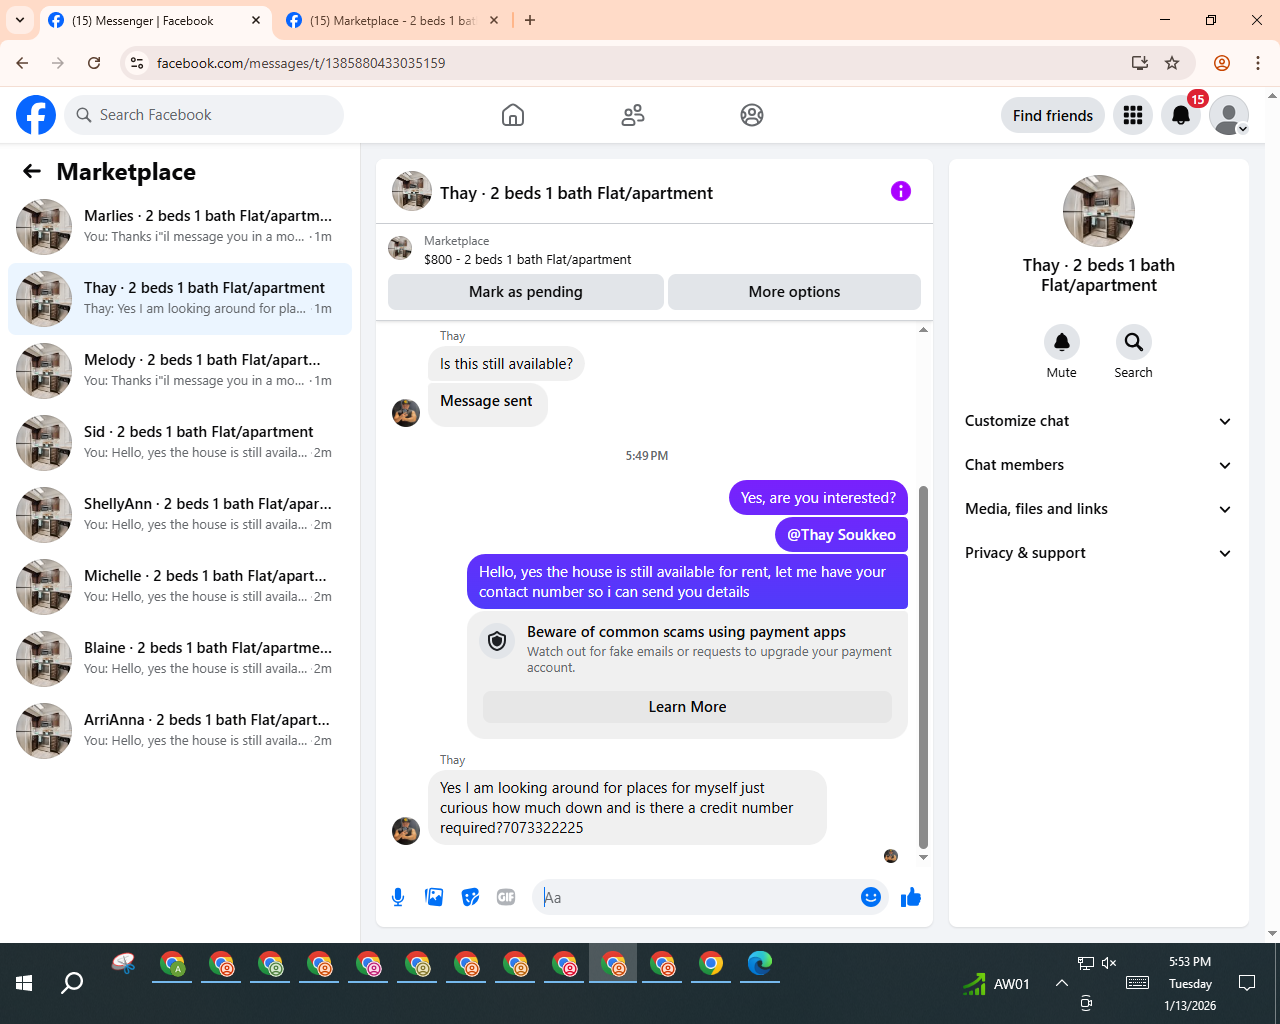Click the Facebook logo icon
The image size is (1280, 1024).
(x=36, y=115)
